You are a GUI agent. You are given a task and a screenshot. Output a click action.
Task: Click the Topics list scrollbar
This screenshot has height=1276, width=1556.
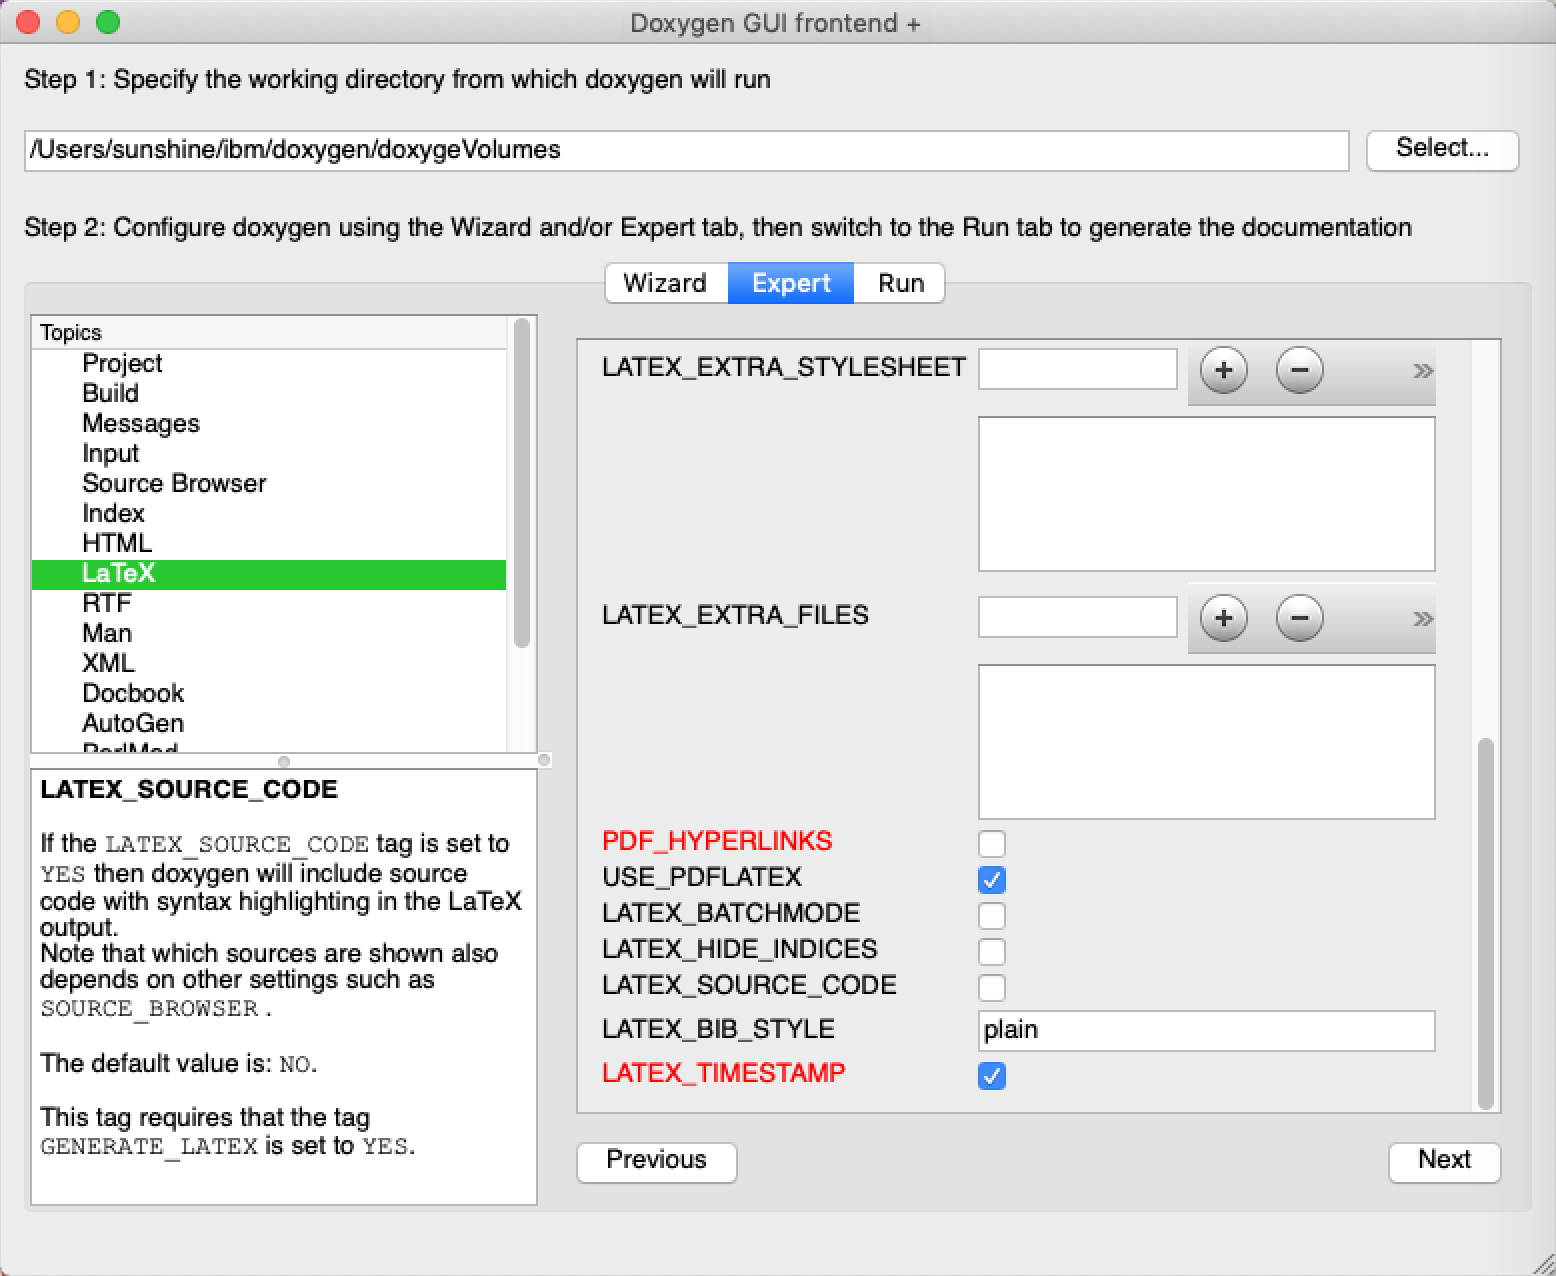(521, 483)
